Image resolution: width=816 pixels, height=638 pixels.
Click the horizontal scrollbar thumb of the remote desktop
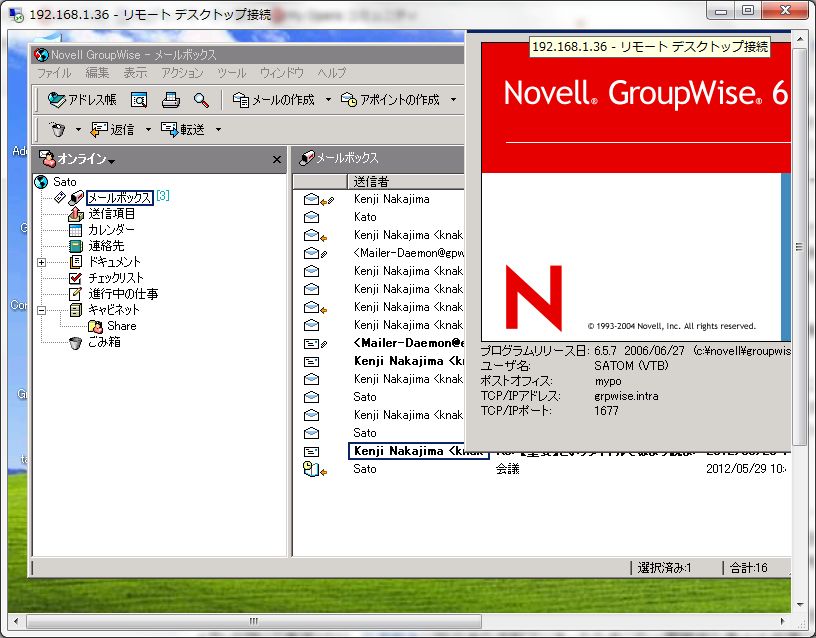(x=254, y=621)
